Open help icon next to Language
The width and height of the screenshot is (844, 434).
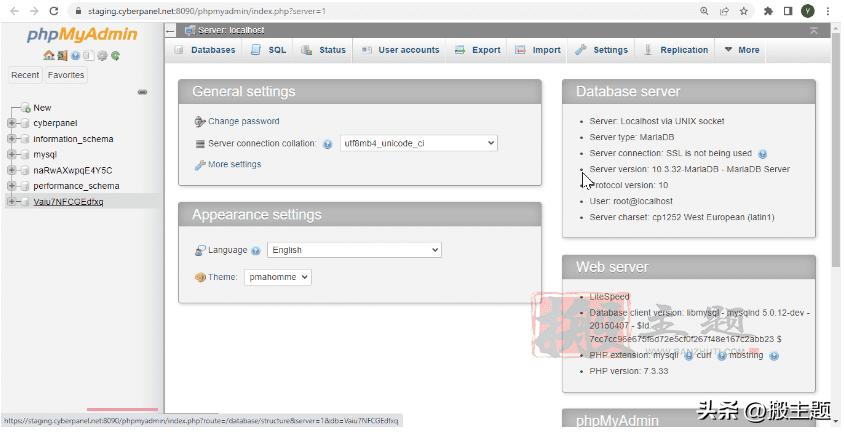pyautogui.click(x=256, y=250)
